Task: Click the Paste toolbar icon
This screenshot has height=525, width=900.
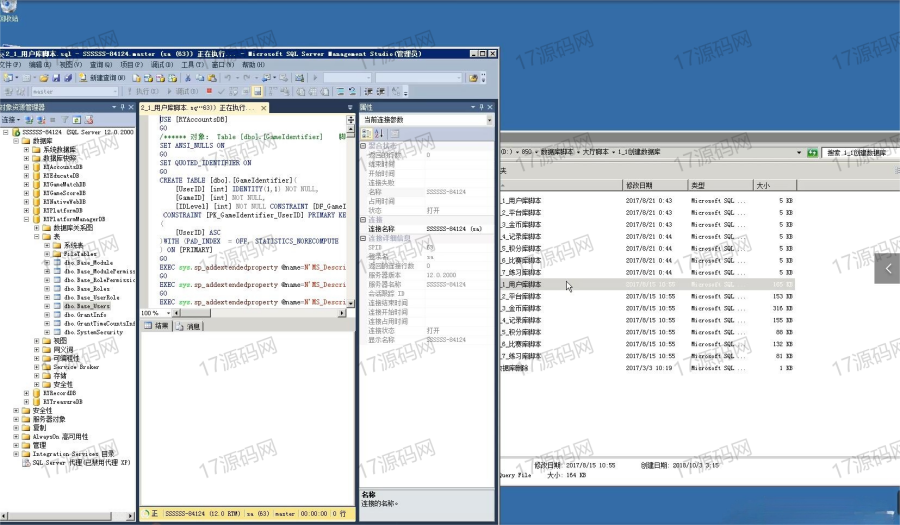Action: tap(212, 77)
